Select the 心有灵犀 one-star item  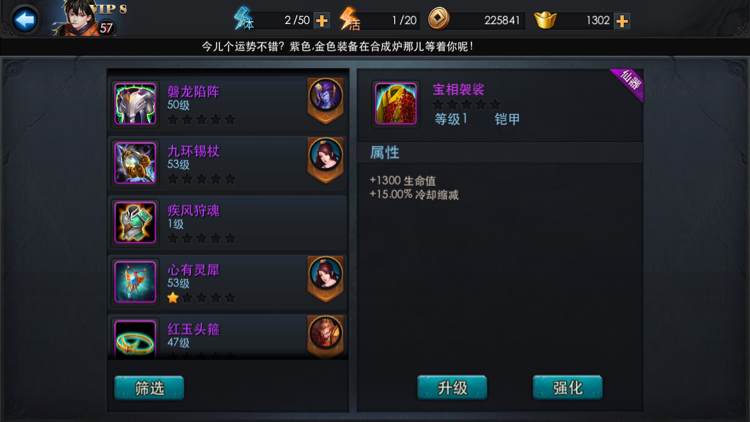coord(229,282)
